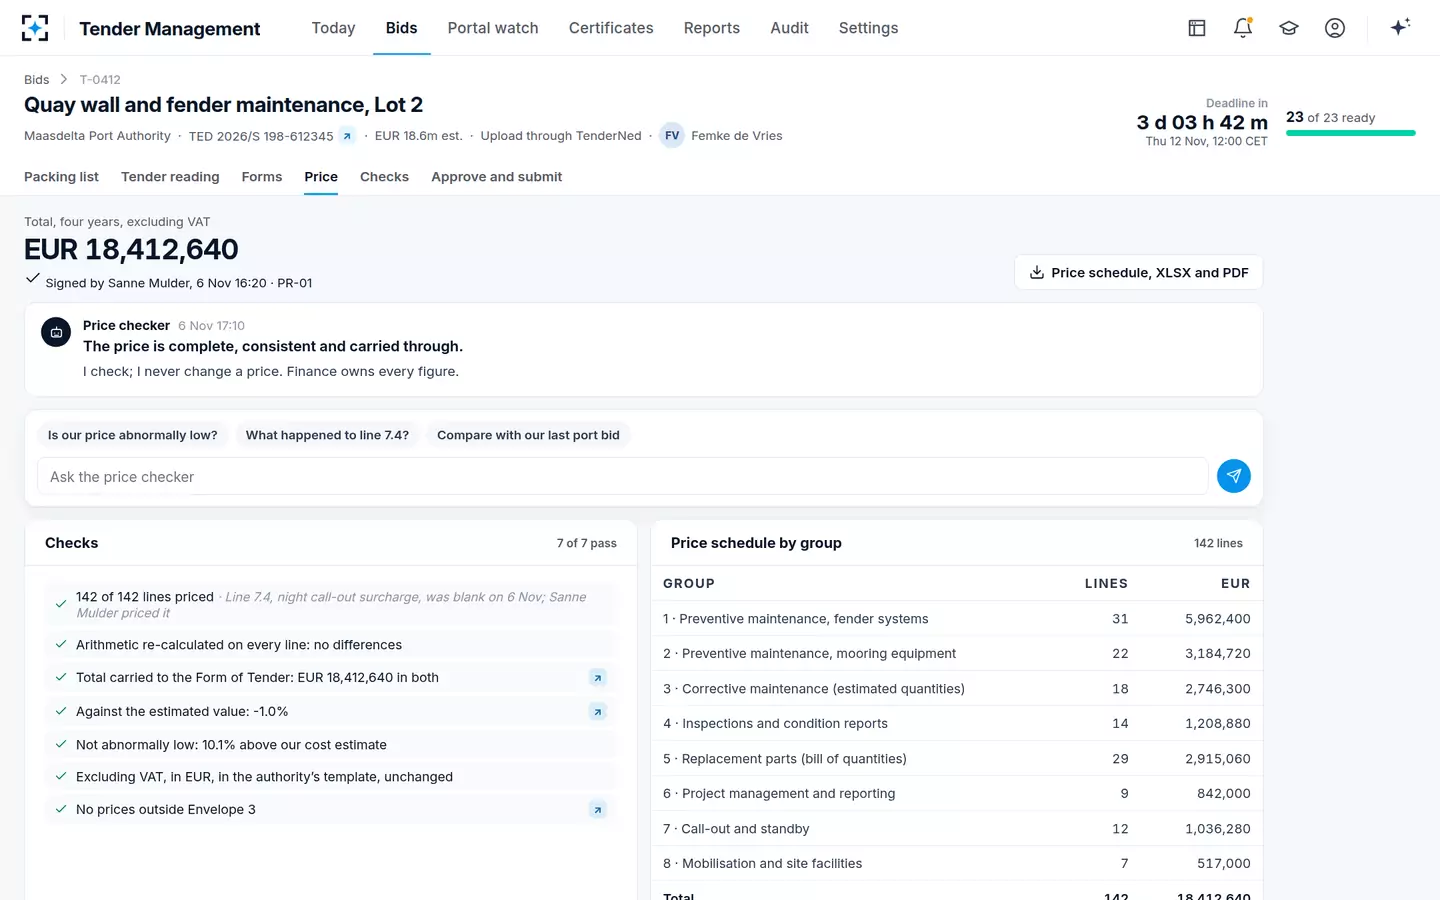Click the 23 of 23 ready progress bar

pyautogui.click(x=1351, y=133)
